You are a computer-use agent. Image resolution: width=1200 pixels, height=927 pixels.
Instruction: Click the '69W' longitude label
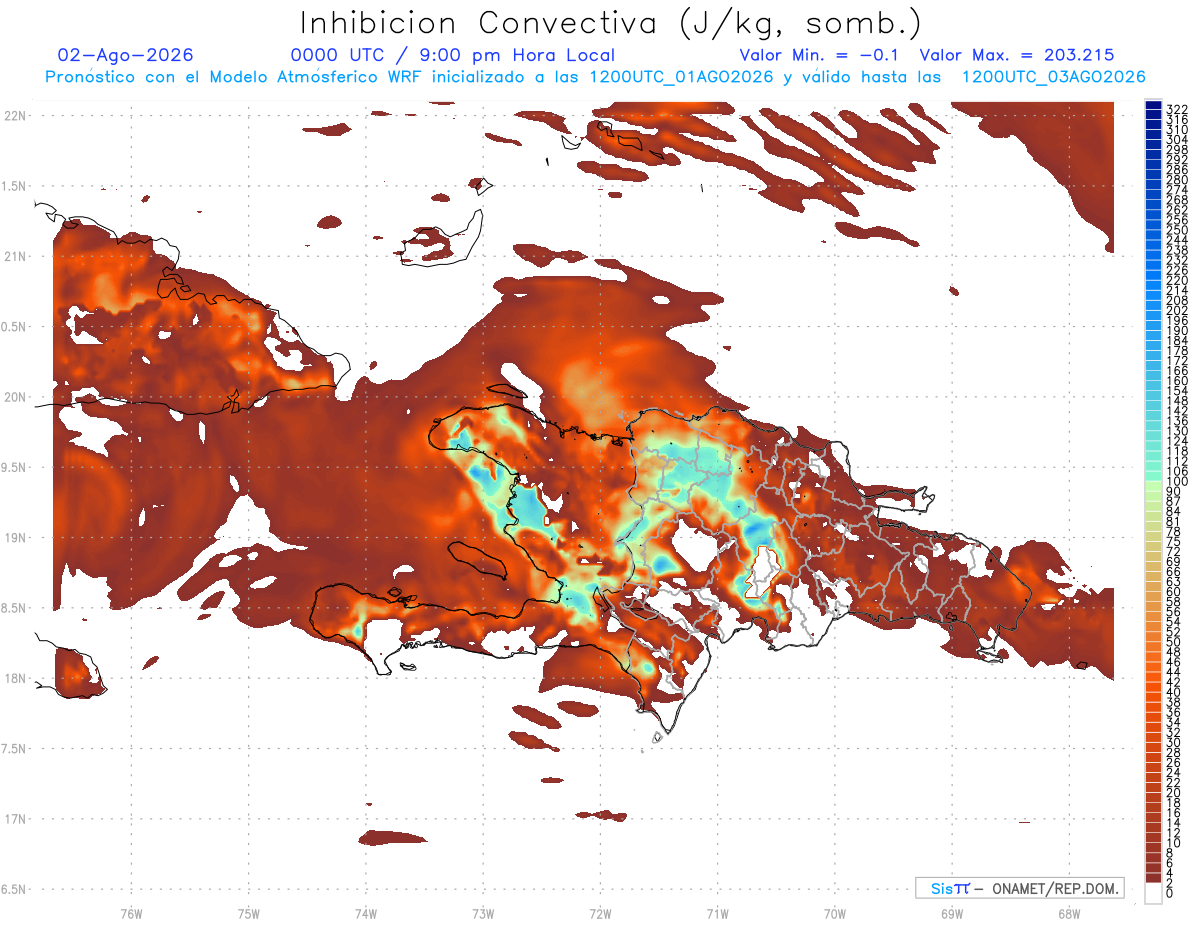[x=952, y=913]
